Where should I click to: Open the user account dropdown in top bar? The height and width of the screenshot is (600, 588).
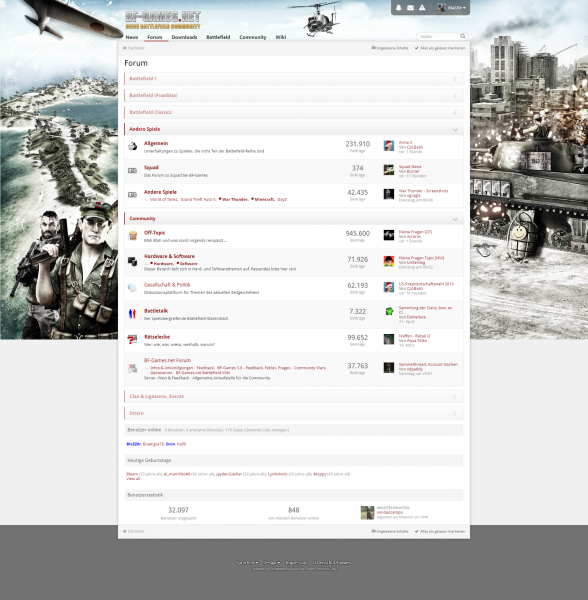click(452, 8)
